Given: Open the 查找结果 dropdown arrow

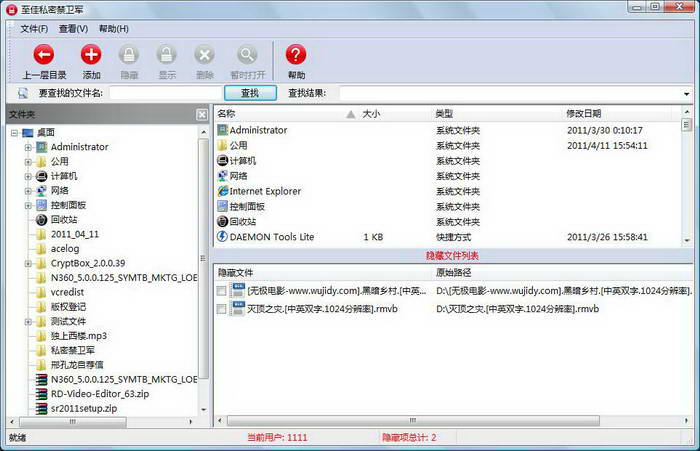Looking at the screenshot, I should pyautogui.click(x=688, y=93).
